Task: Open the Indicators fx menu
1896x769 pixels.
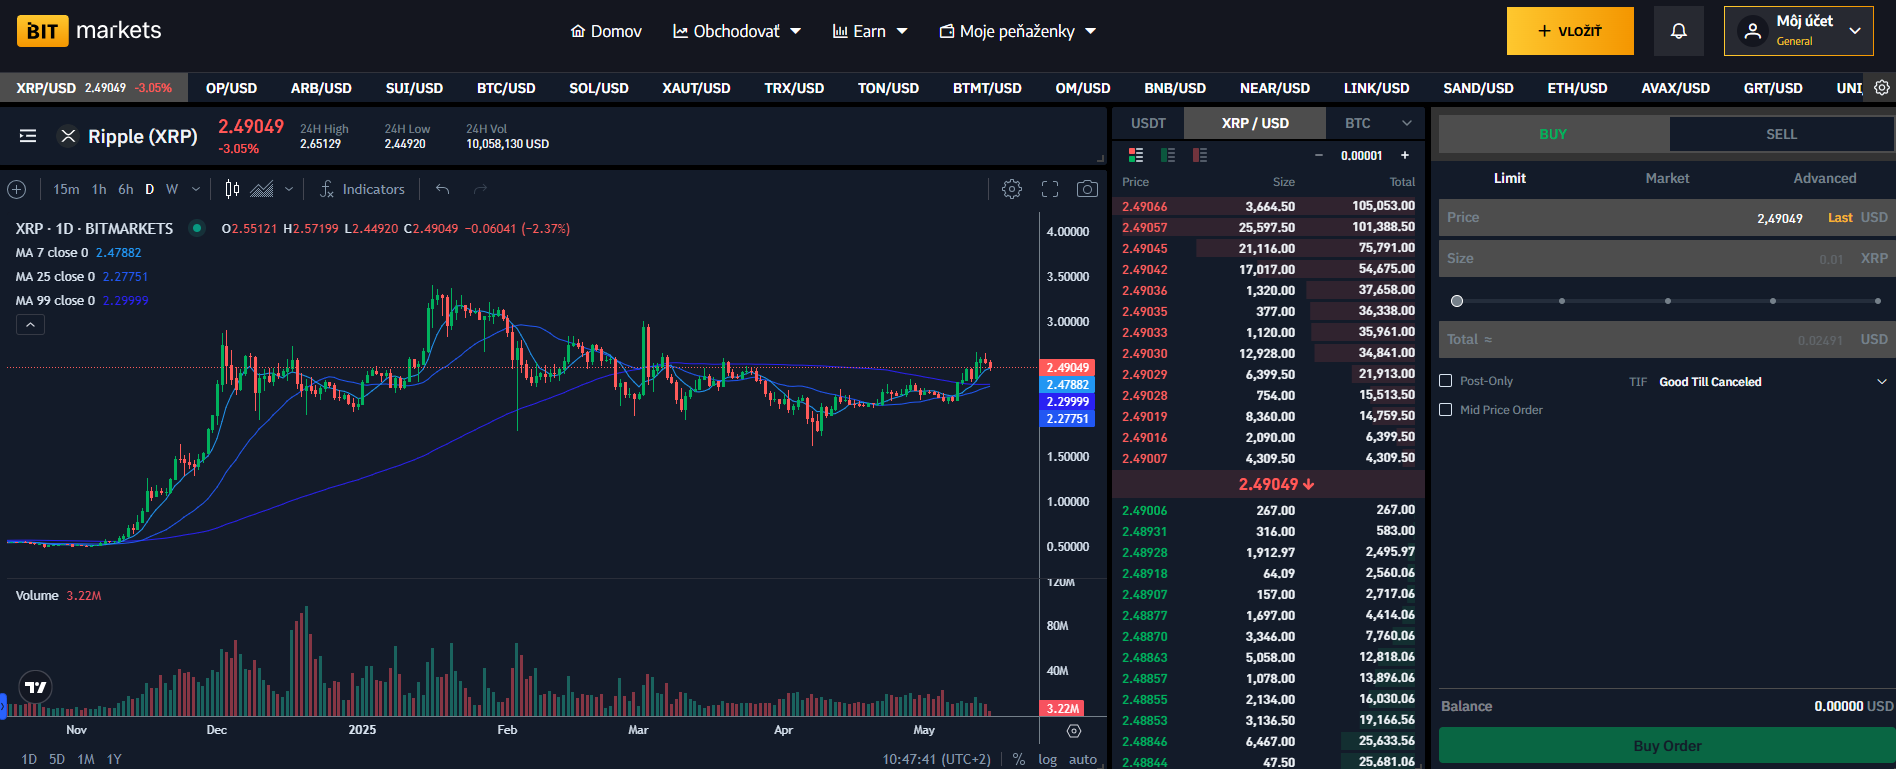Action: click(362, 189)
